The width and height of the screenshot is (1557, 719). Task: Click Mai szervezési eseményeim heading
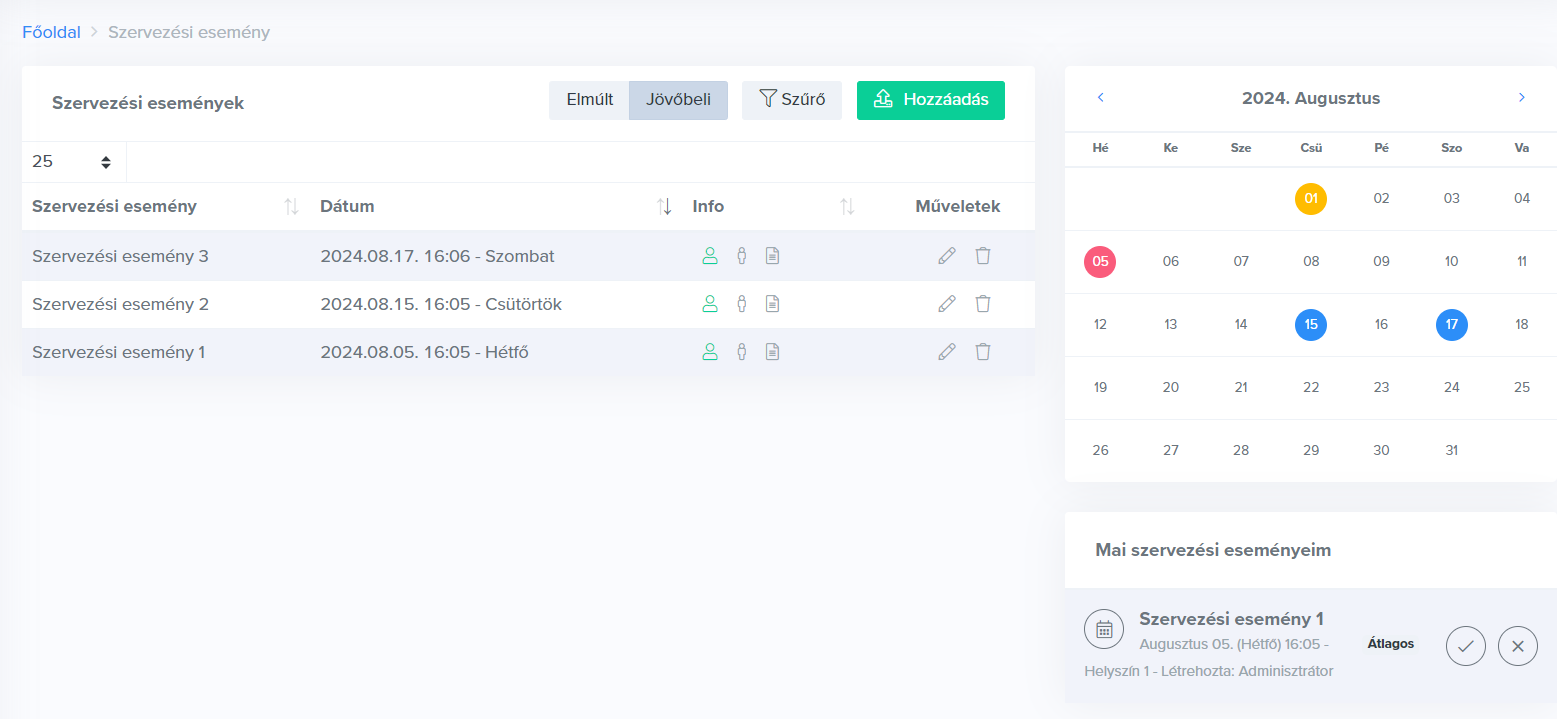(x=1213, y=550)
